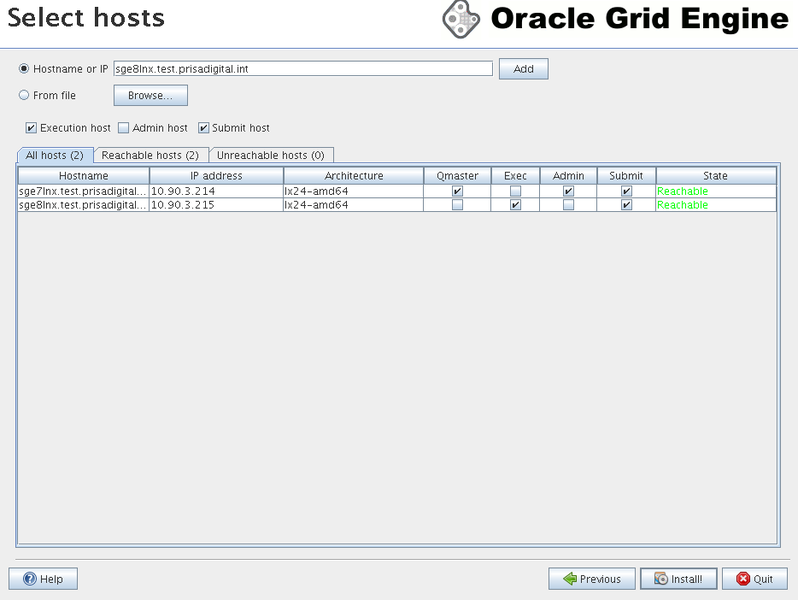798x600 pixels.
Task: Switch to the All hosts (2) tab
Action: coord(54,155)
